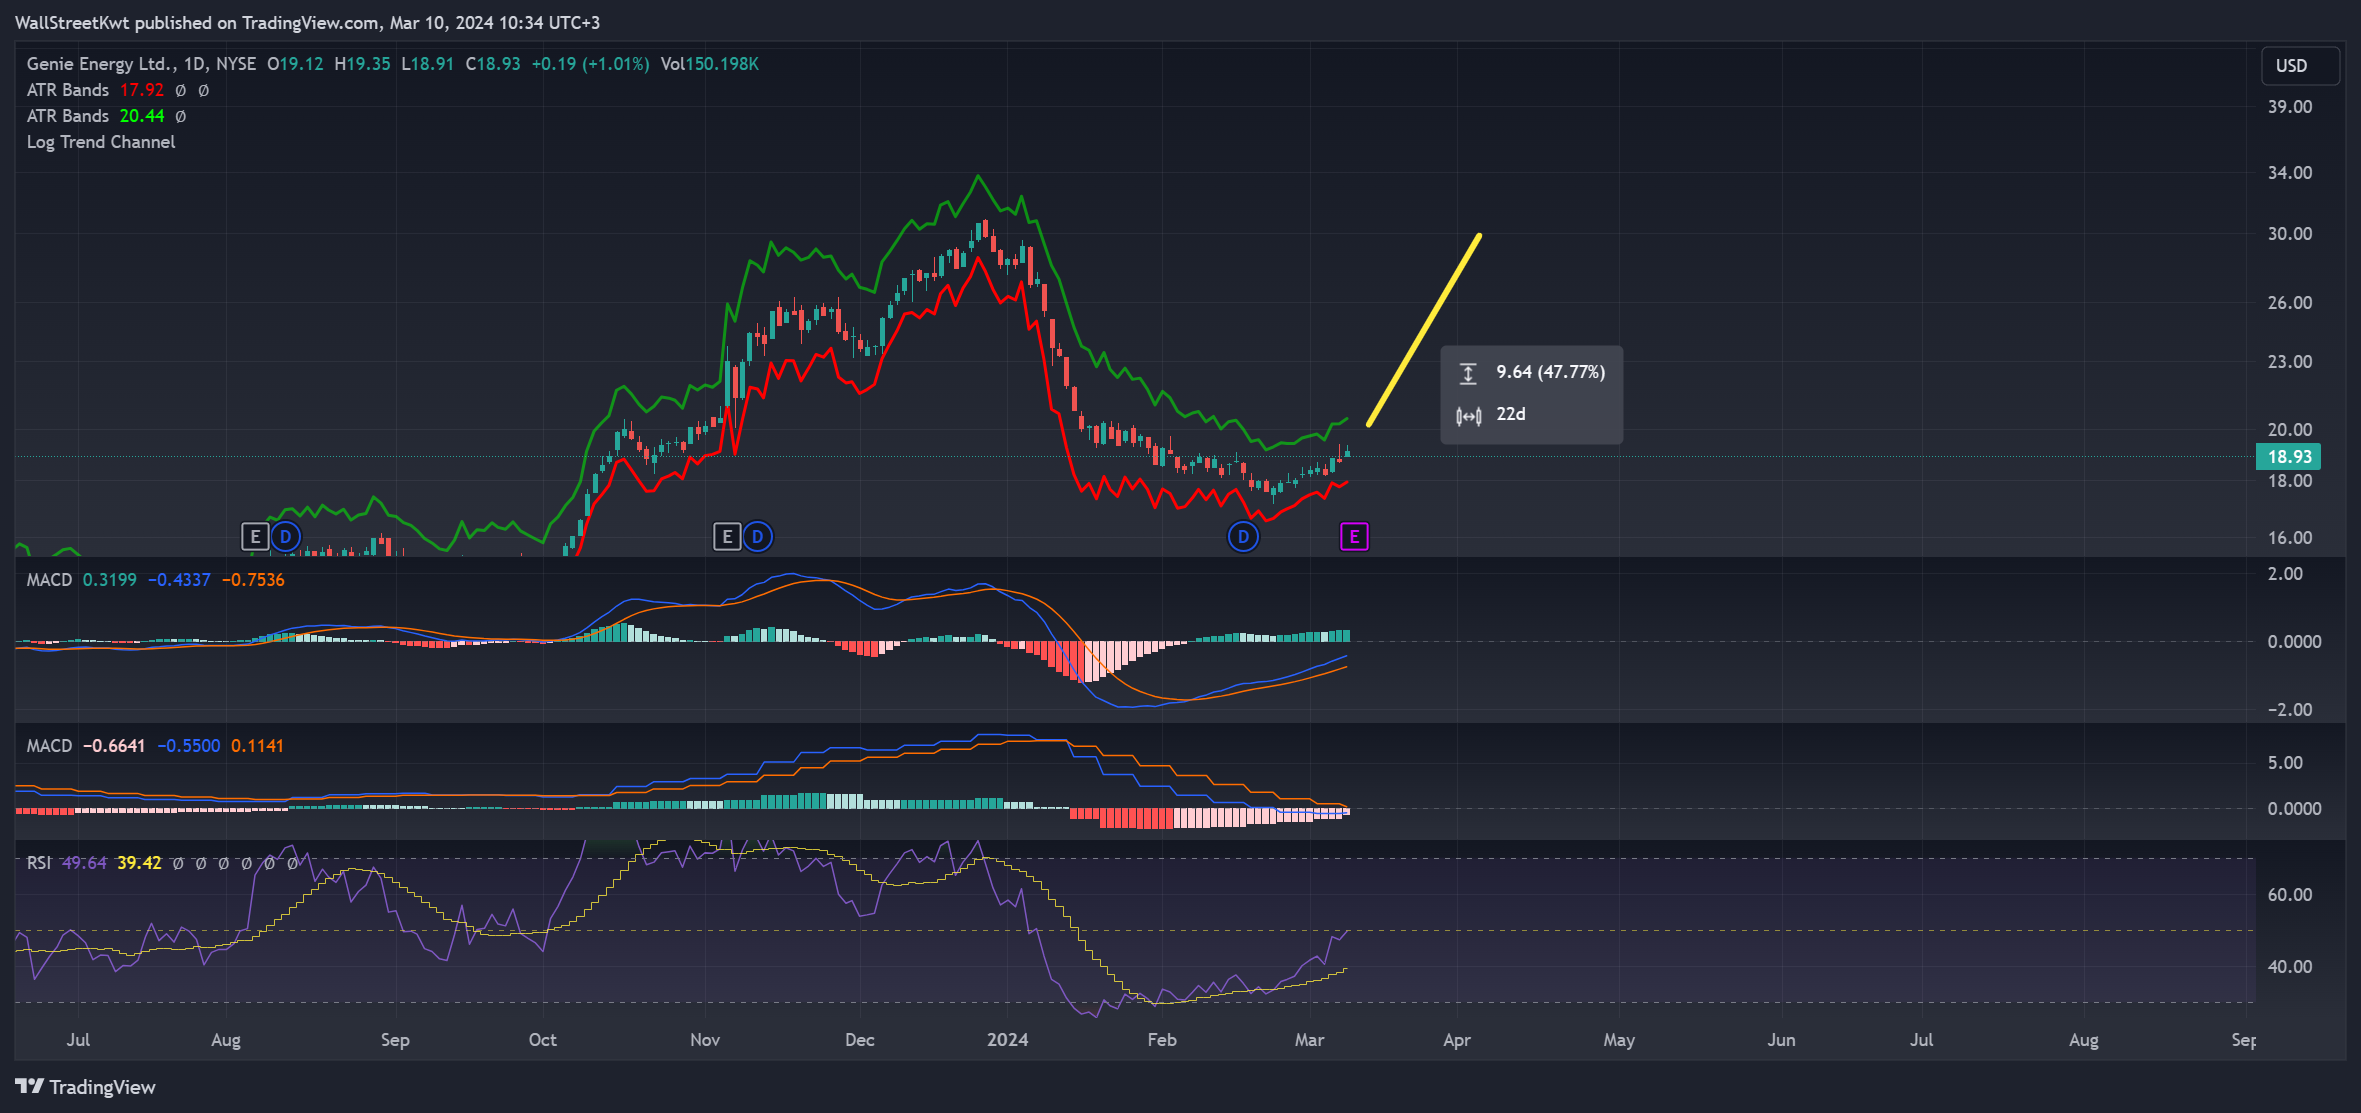Click the 2024 label on time axis
This screenshot has width=2361, height=1113.
coord(1007,1040)
